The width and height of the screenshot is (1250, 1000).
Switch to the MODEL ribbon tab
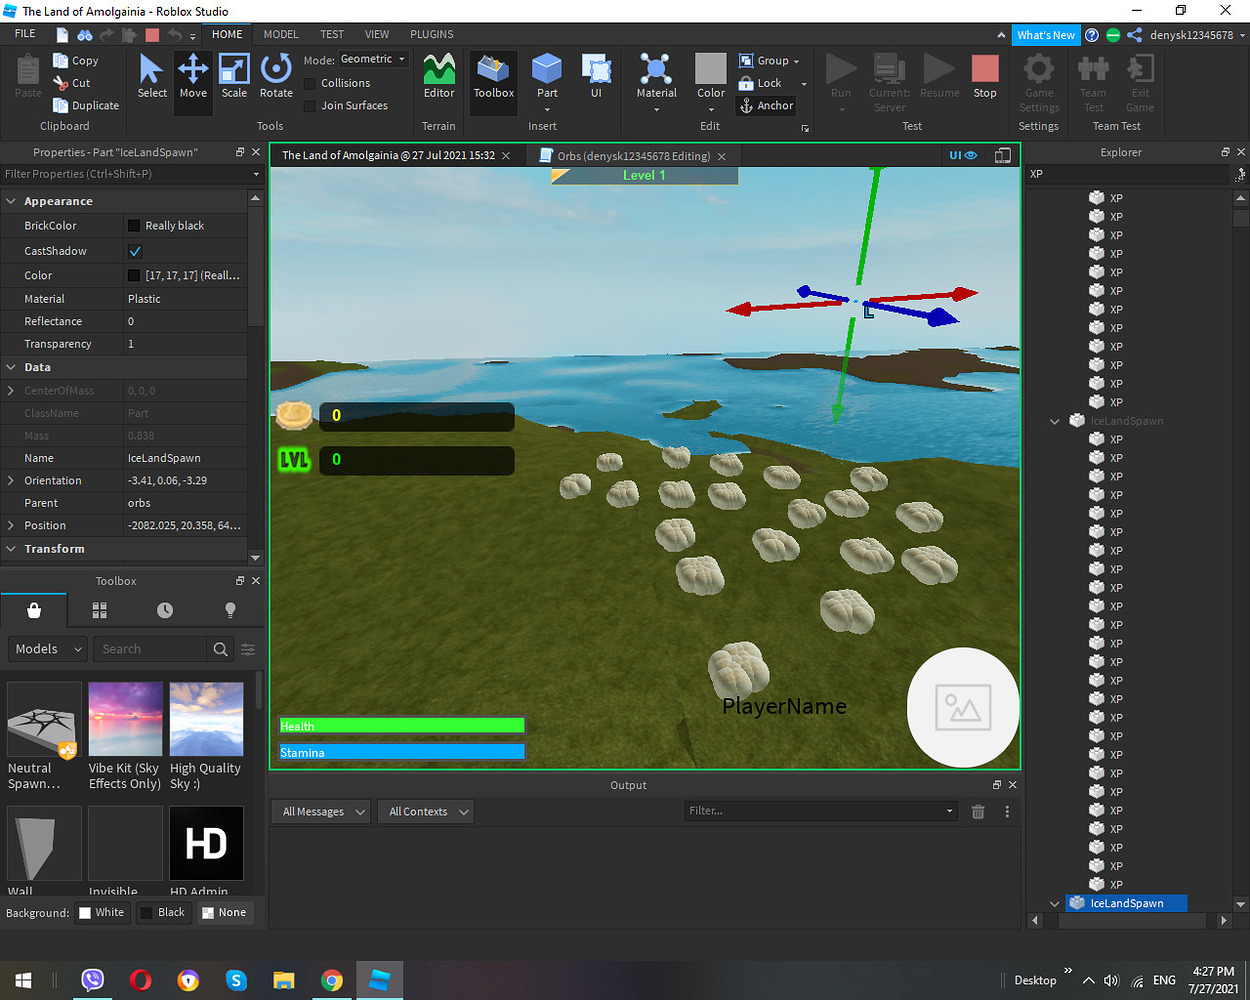click(281, 34)
